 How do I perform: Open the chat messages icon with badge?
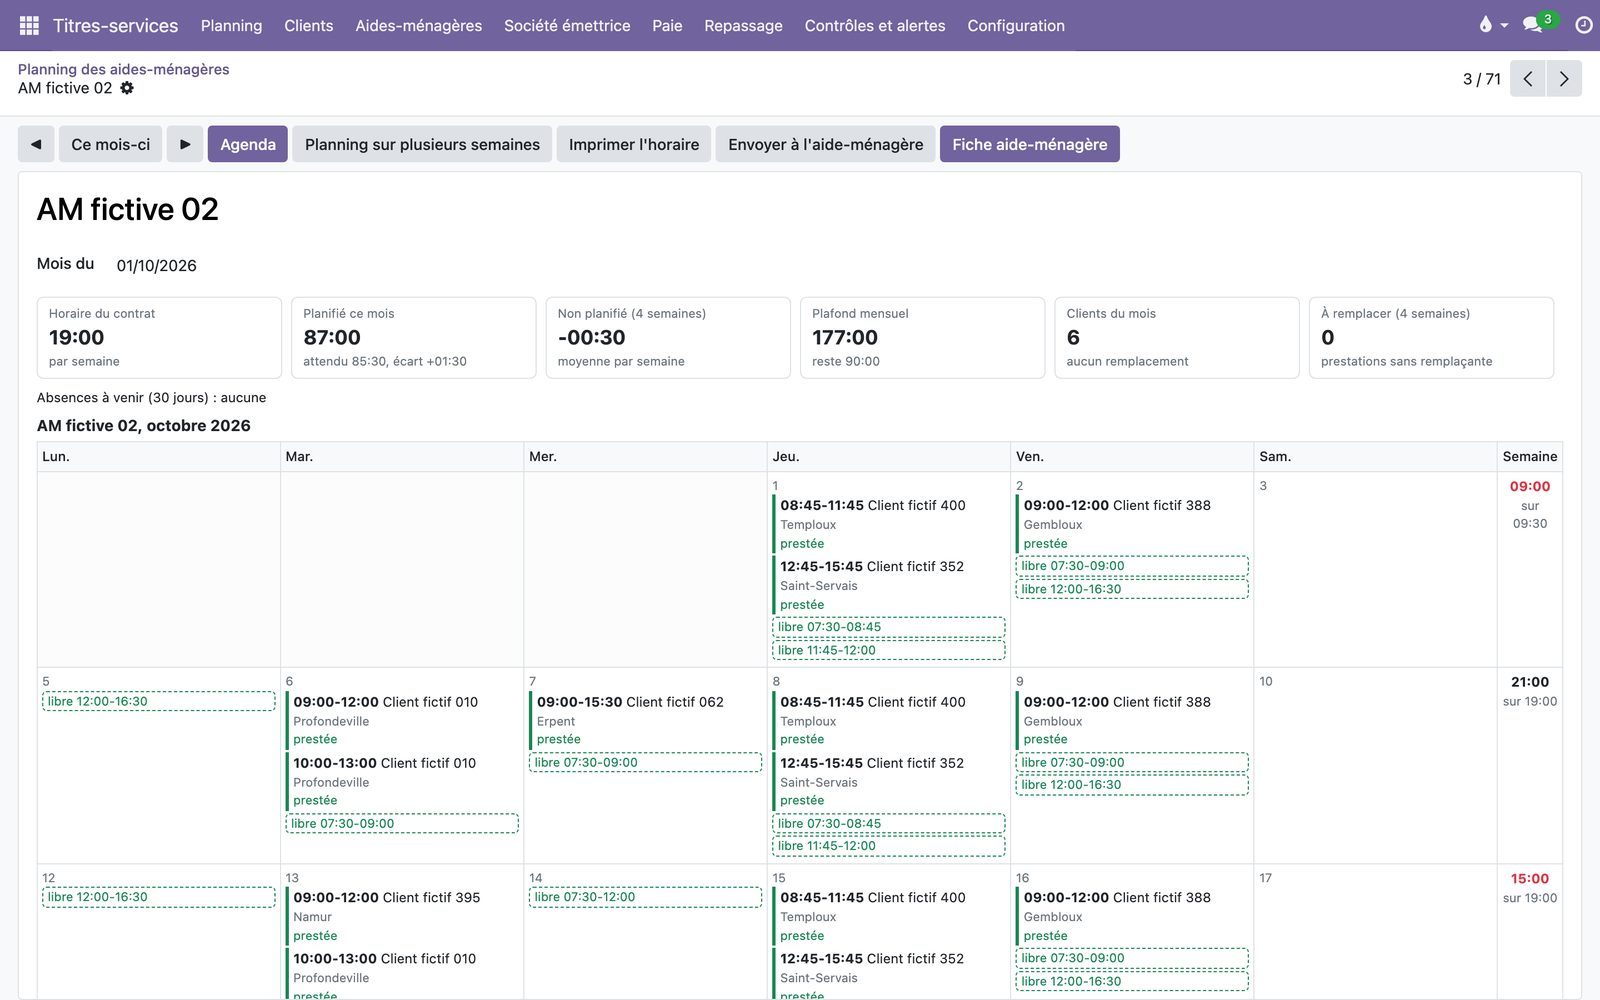point(1533,25)
